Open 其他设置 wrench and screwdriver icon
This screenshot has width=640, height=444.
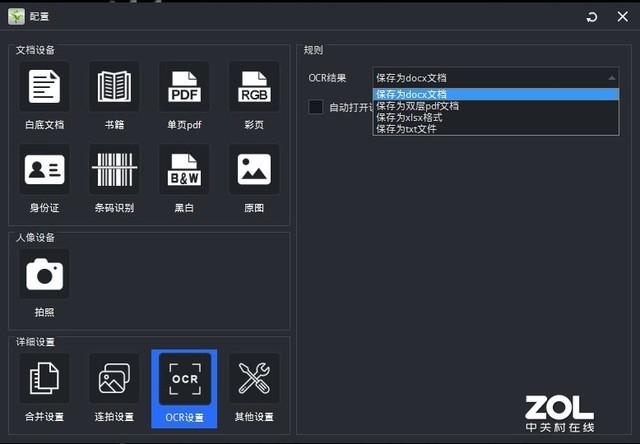(x=254, y=379)
